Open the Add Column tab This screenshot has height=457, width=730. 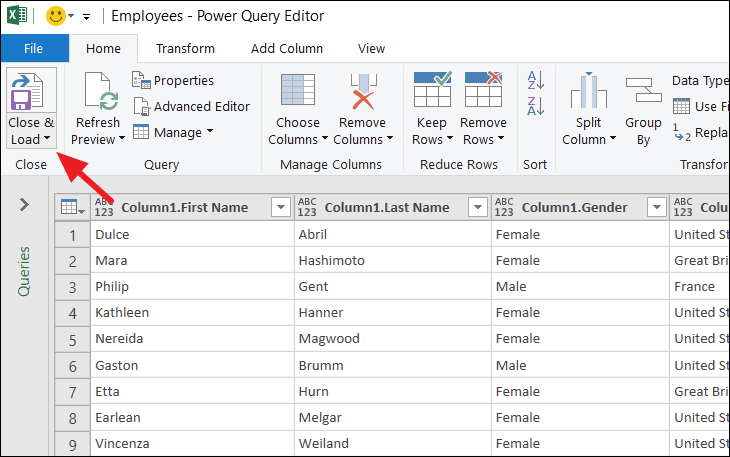click(286, 48)
